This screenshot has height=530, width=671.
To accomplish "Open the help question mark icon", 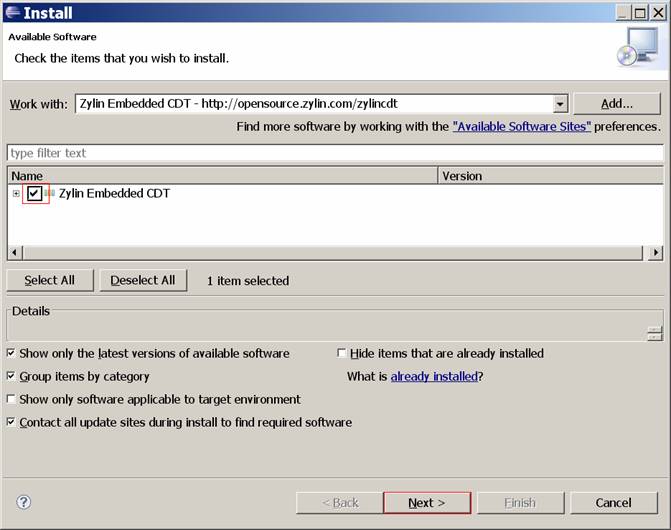I will [24, 502].
